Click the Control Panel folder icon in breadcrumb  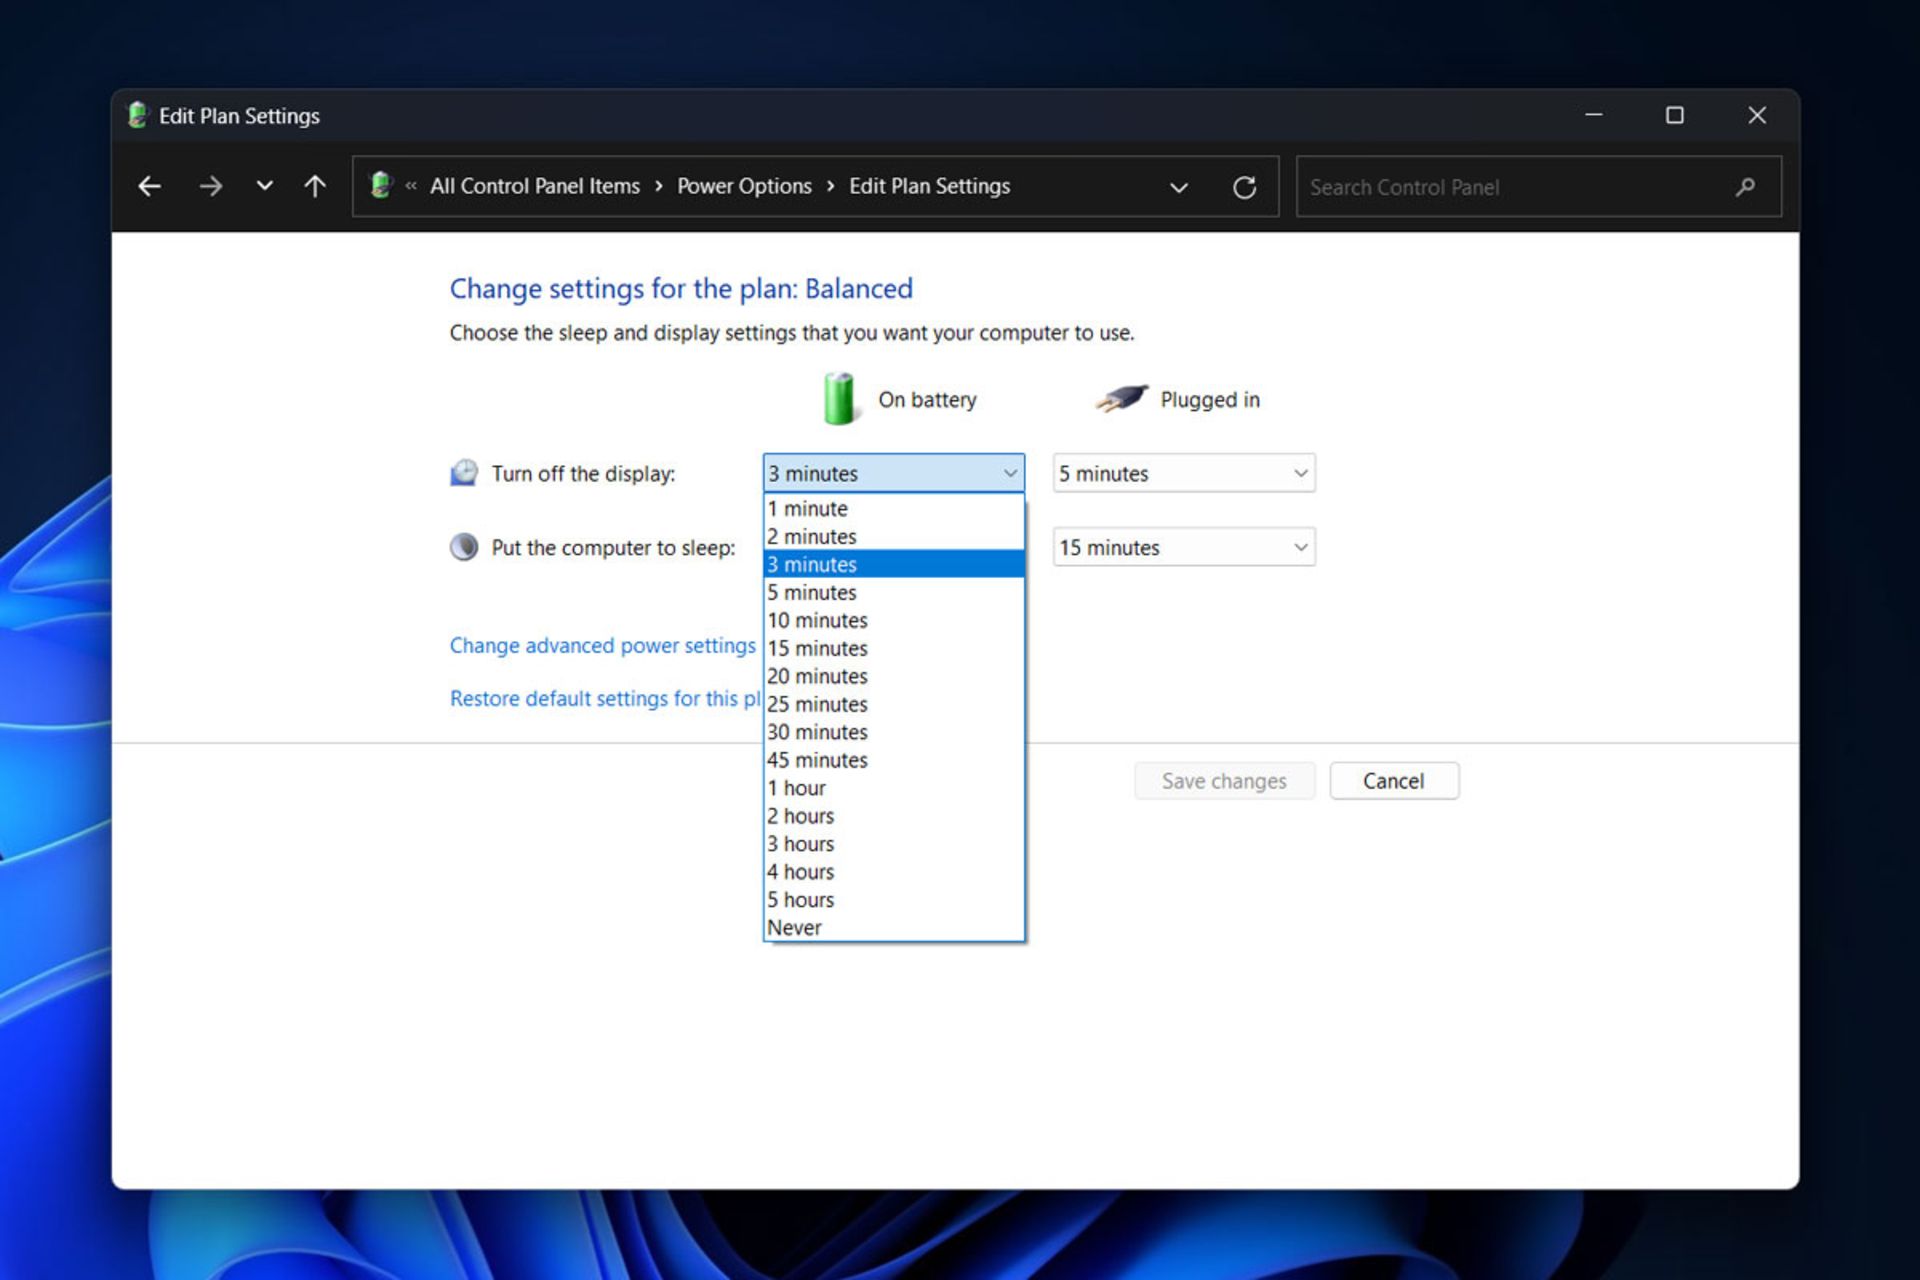[x=381, y=186]
